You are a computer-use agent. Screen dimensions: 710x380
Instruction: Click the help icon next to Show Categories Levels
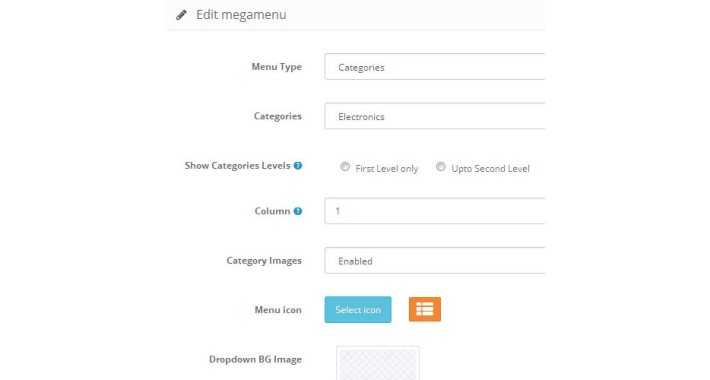(297, 166)
